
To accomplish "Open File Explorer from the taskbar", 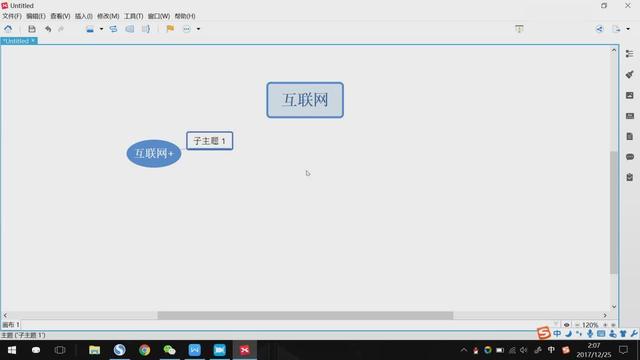I will click(x=94, y=350).
